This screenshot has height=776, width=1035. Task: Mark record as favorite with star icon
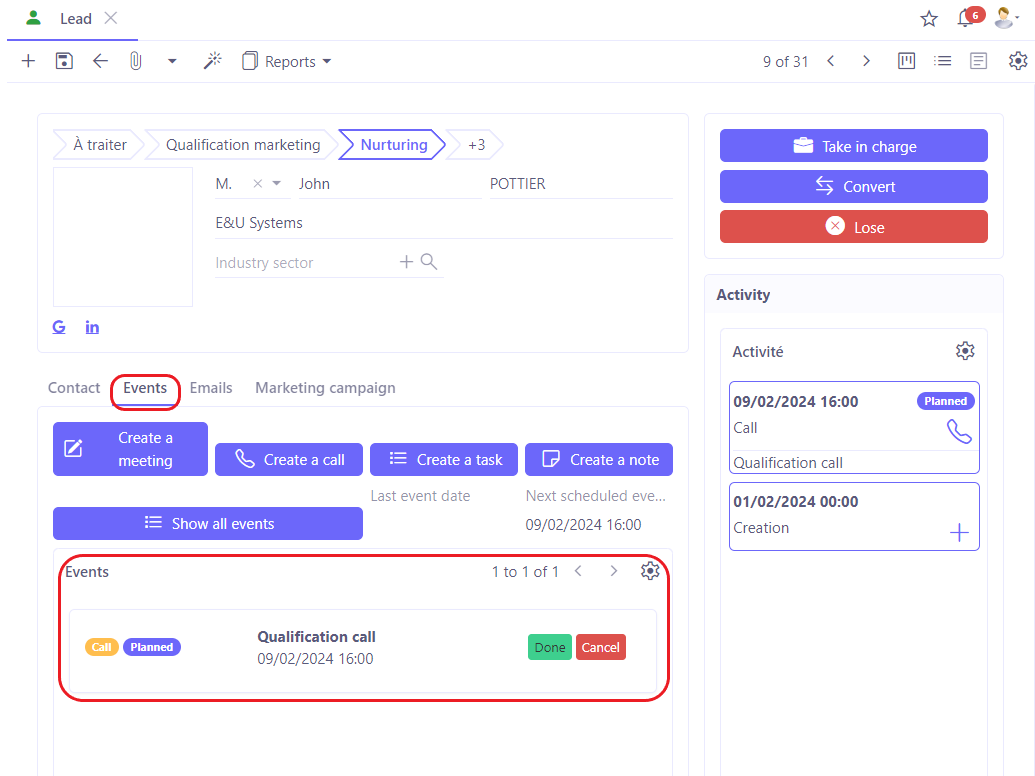929,19
